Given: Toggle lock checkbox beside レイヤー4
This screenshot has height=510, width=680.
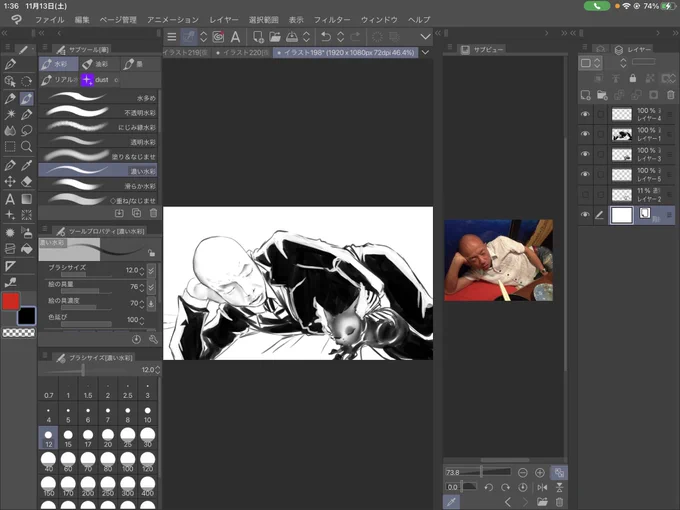Looking at the screenshot, I should click(x=601, y=114).
